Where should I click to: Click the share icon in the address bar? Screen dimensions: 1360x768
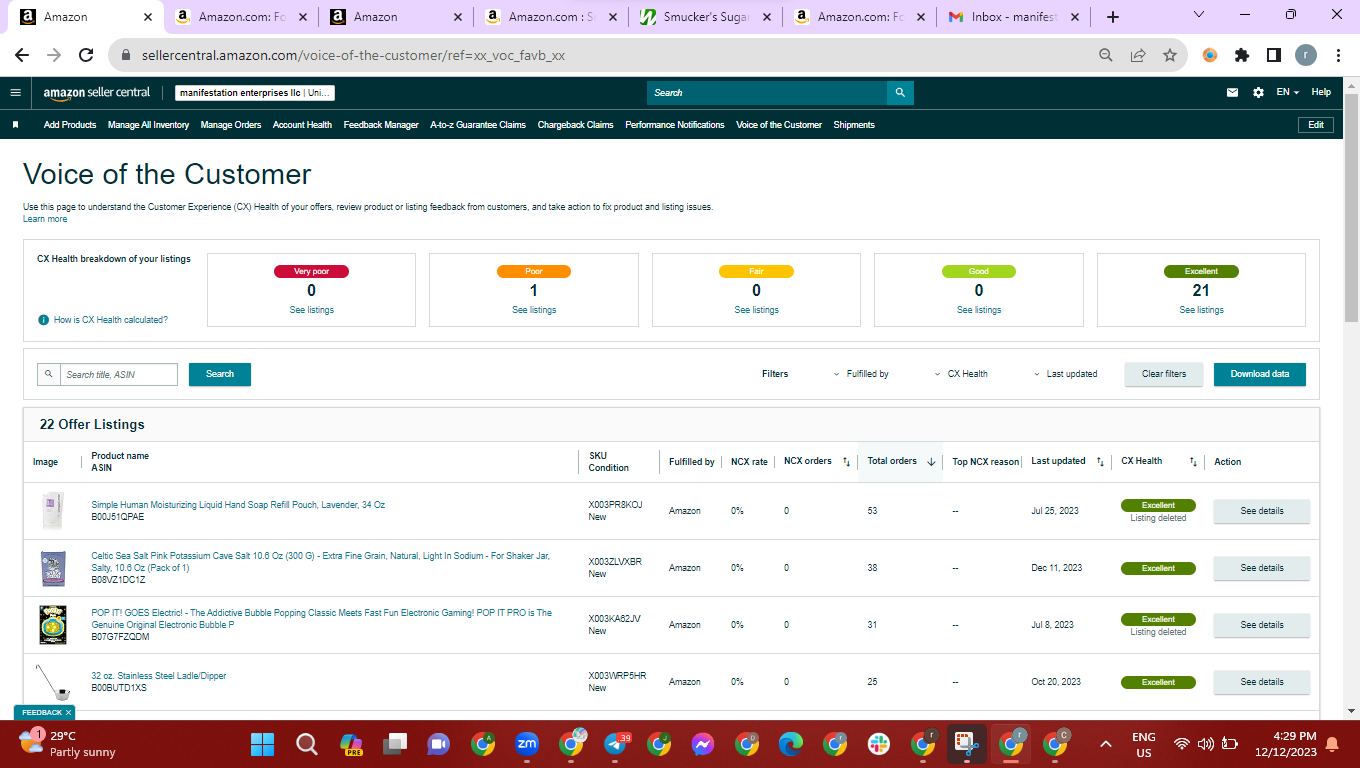[x=1138, y=56]
